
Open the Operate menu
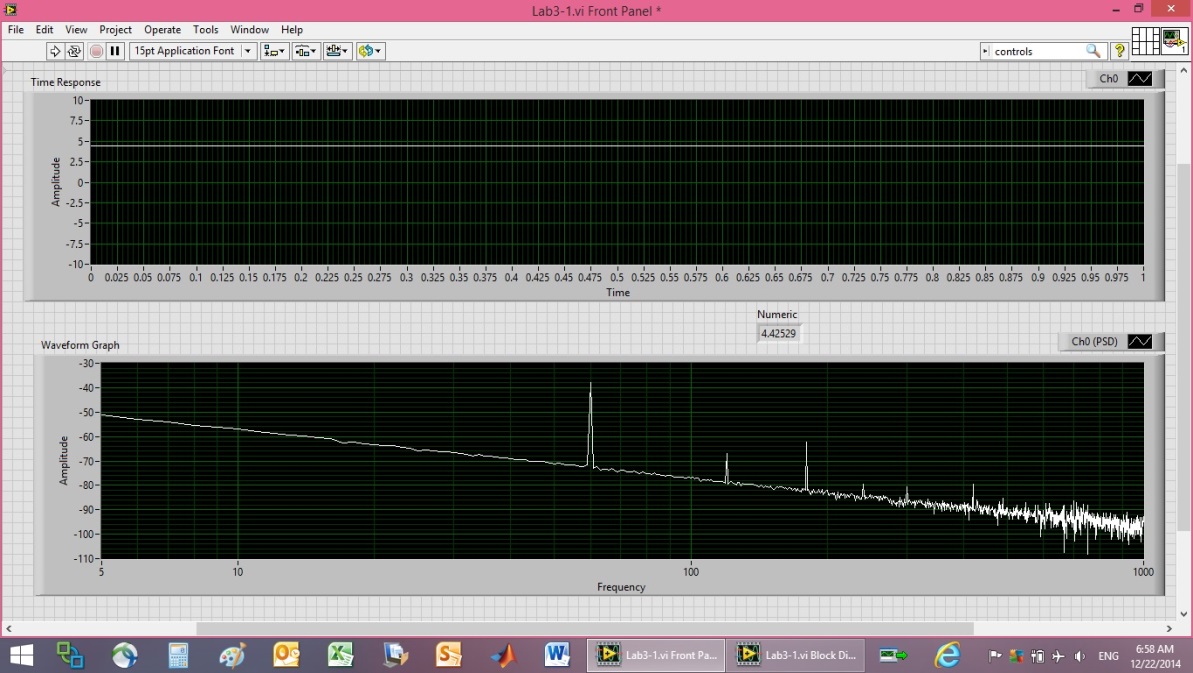pyautogui.click(x=162, y=30)
